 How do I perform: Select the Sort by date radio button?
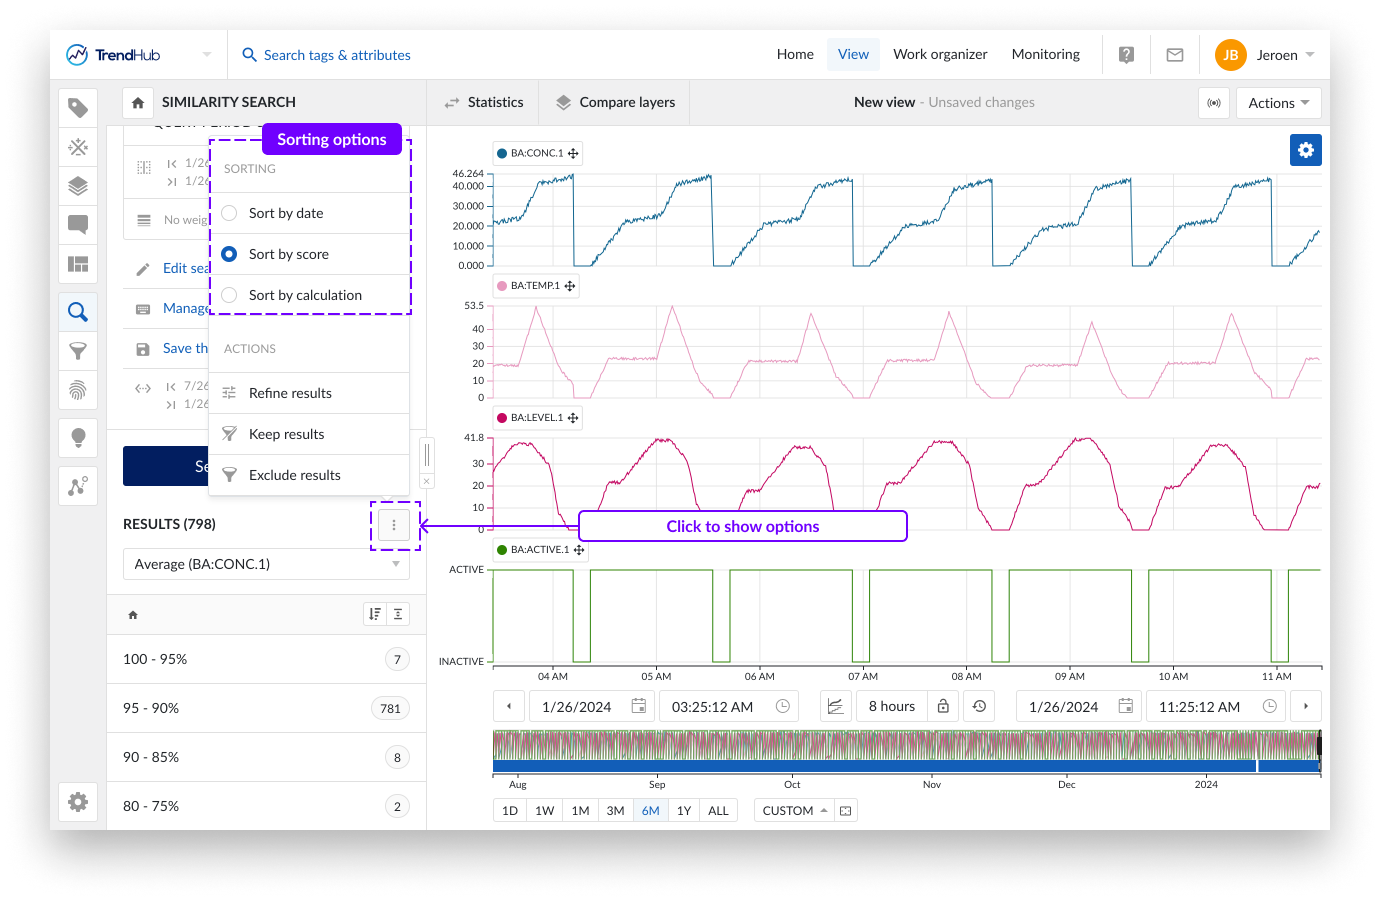(230, 213)
